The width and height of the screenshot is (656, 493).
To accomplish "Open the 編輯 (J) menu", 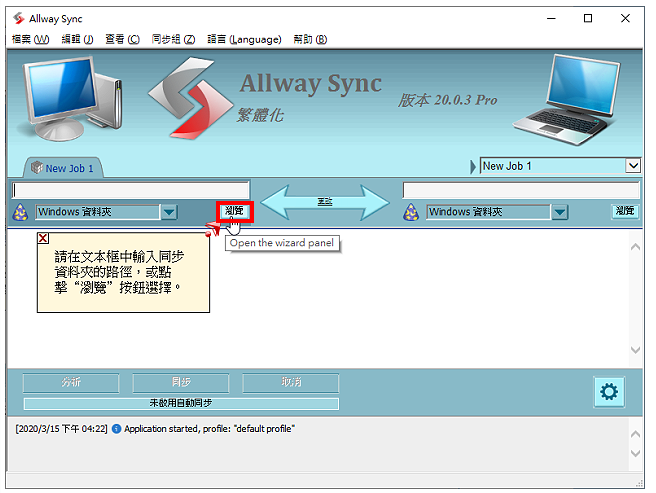I will [x=77, y=39].
